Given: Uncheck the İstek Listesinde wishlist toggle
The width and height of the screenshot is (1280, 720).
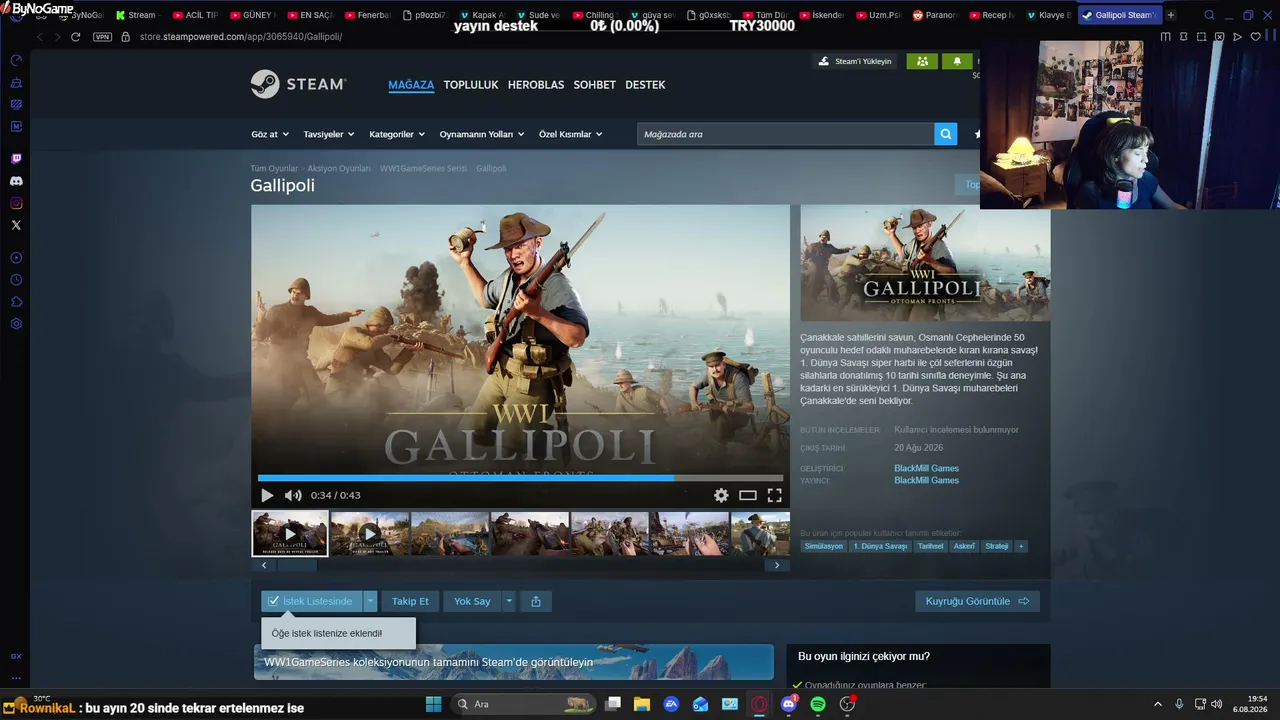Looking at the screenshot, I should point(311,601).
